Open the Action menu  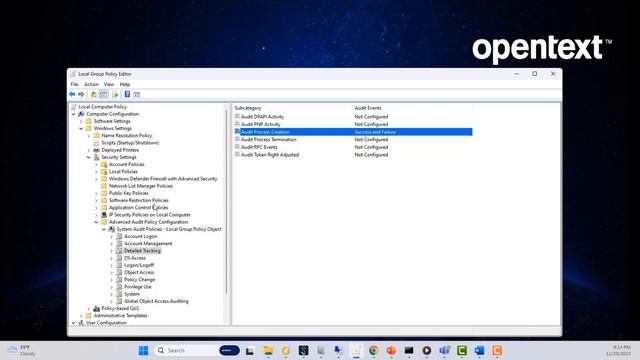pyautogui.click(x=91, y=84)
